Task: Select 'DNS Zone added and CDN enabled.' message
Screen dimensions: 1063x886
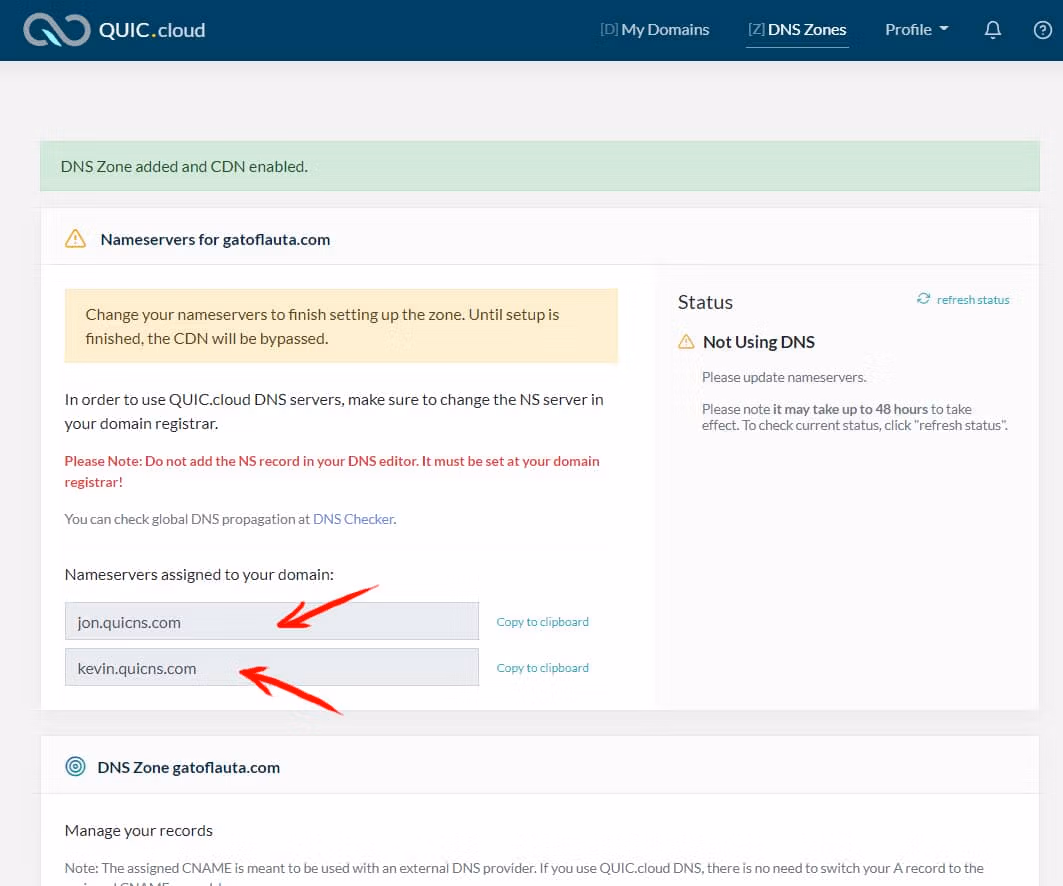Action: pos(184,167)
